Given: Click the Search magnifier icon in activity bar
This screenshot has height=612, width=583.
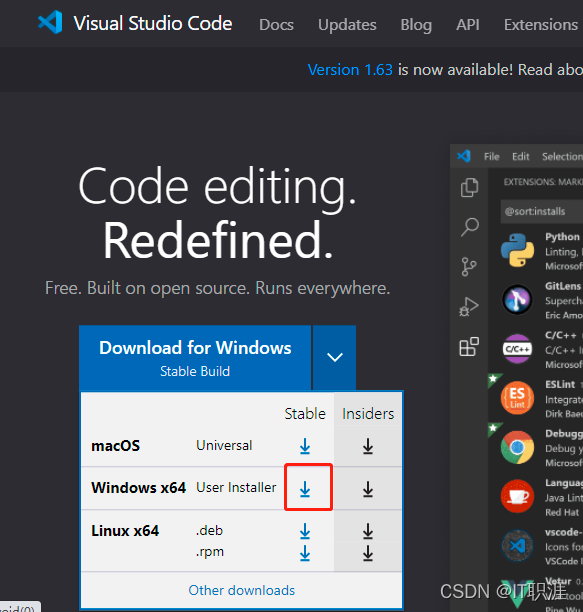Looking at the screenshot, I should tap(469, 227).
